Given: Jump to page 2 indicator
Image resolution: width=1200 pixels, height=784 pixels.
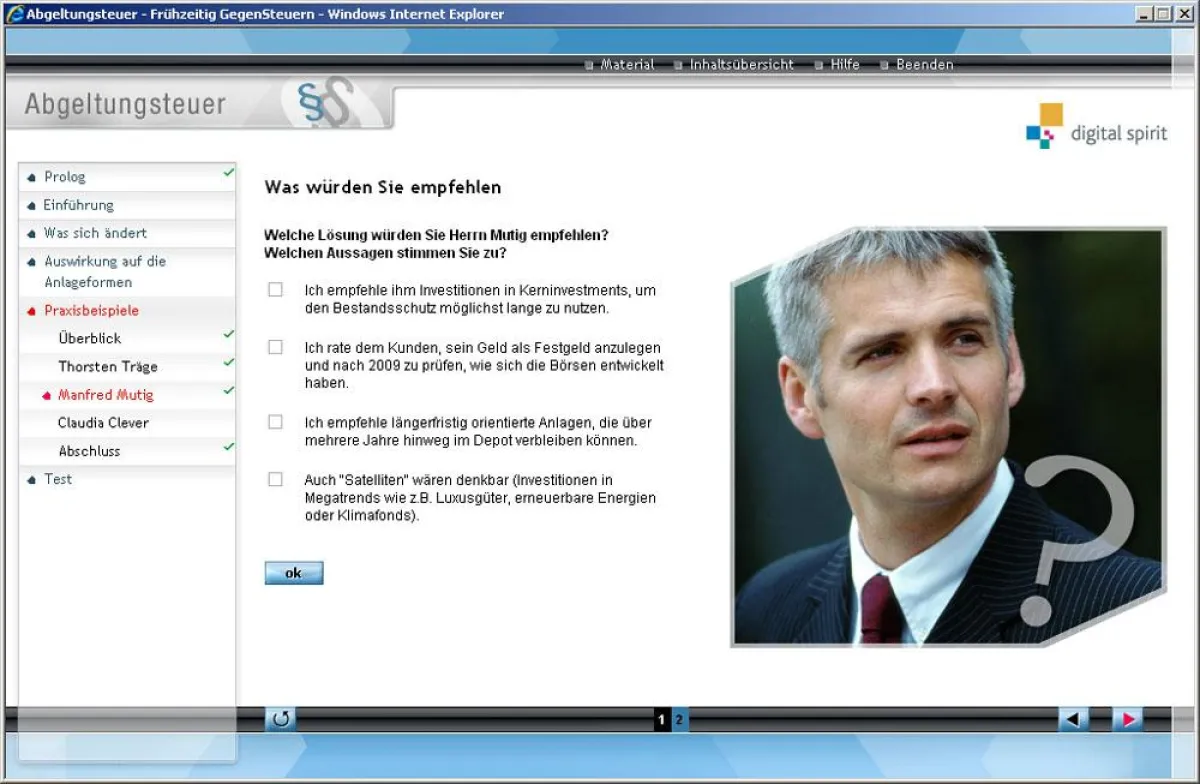Looking at the screenshot, I should pyautogui.click(x=679, y=719).
